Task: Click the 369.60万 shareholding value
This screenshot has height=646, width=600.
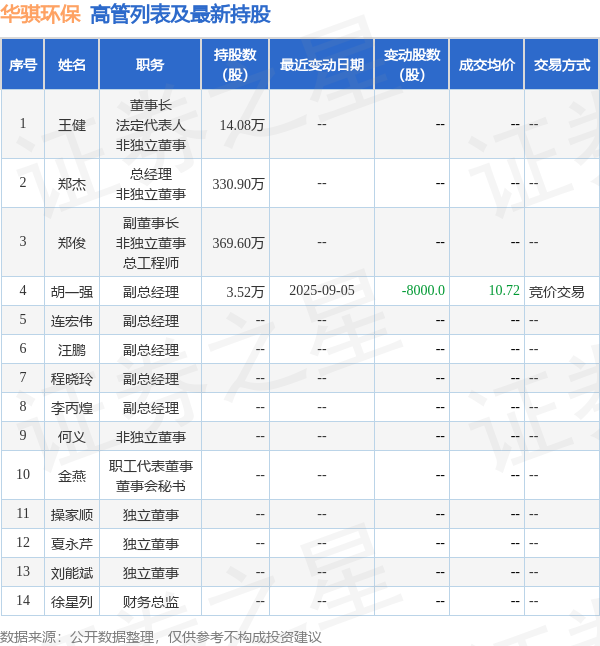Action: coord(238,243)
